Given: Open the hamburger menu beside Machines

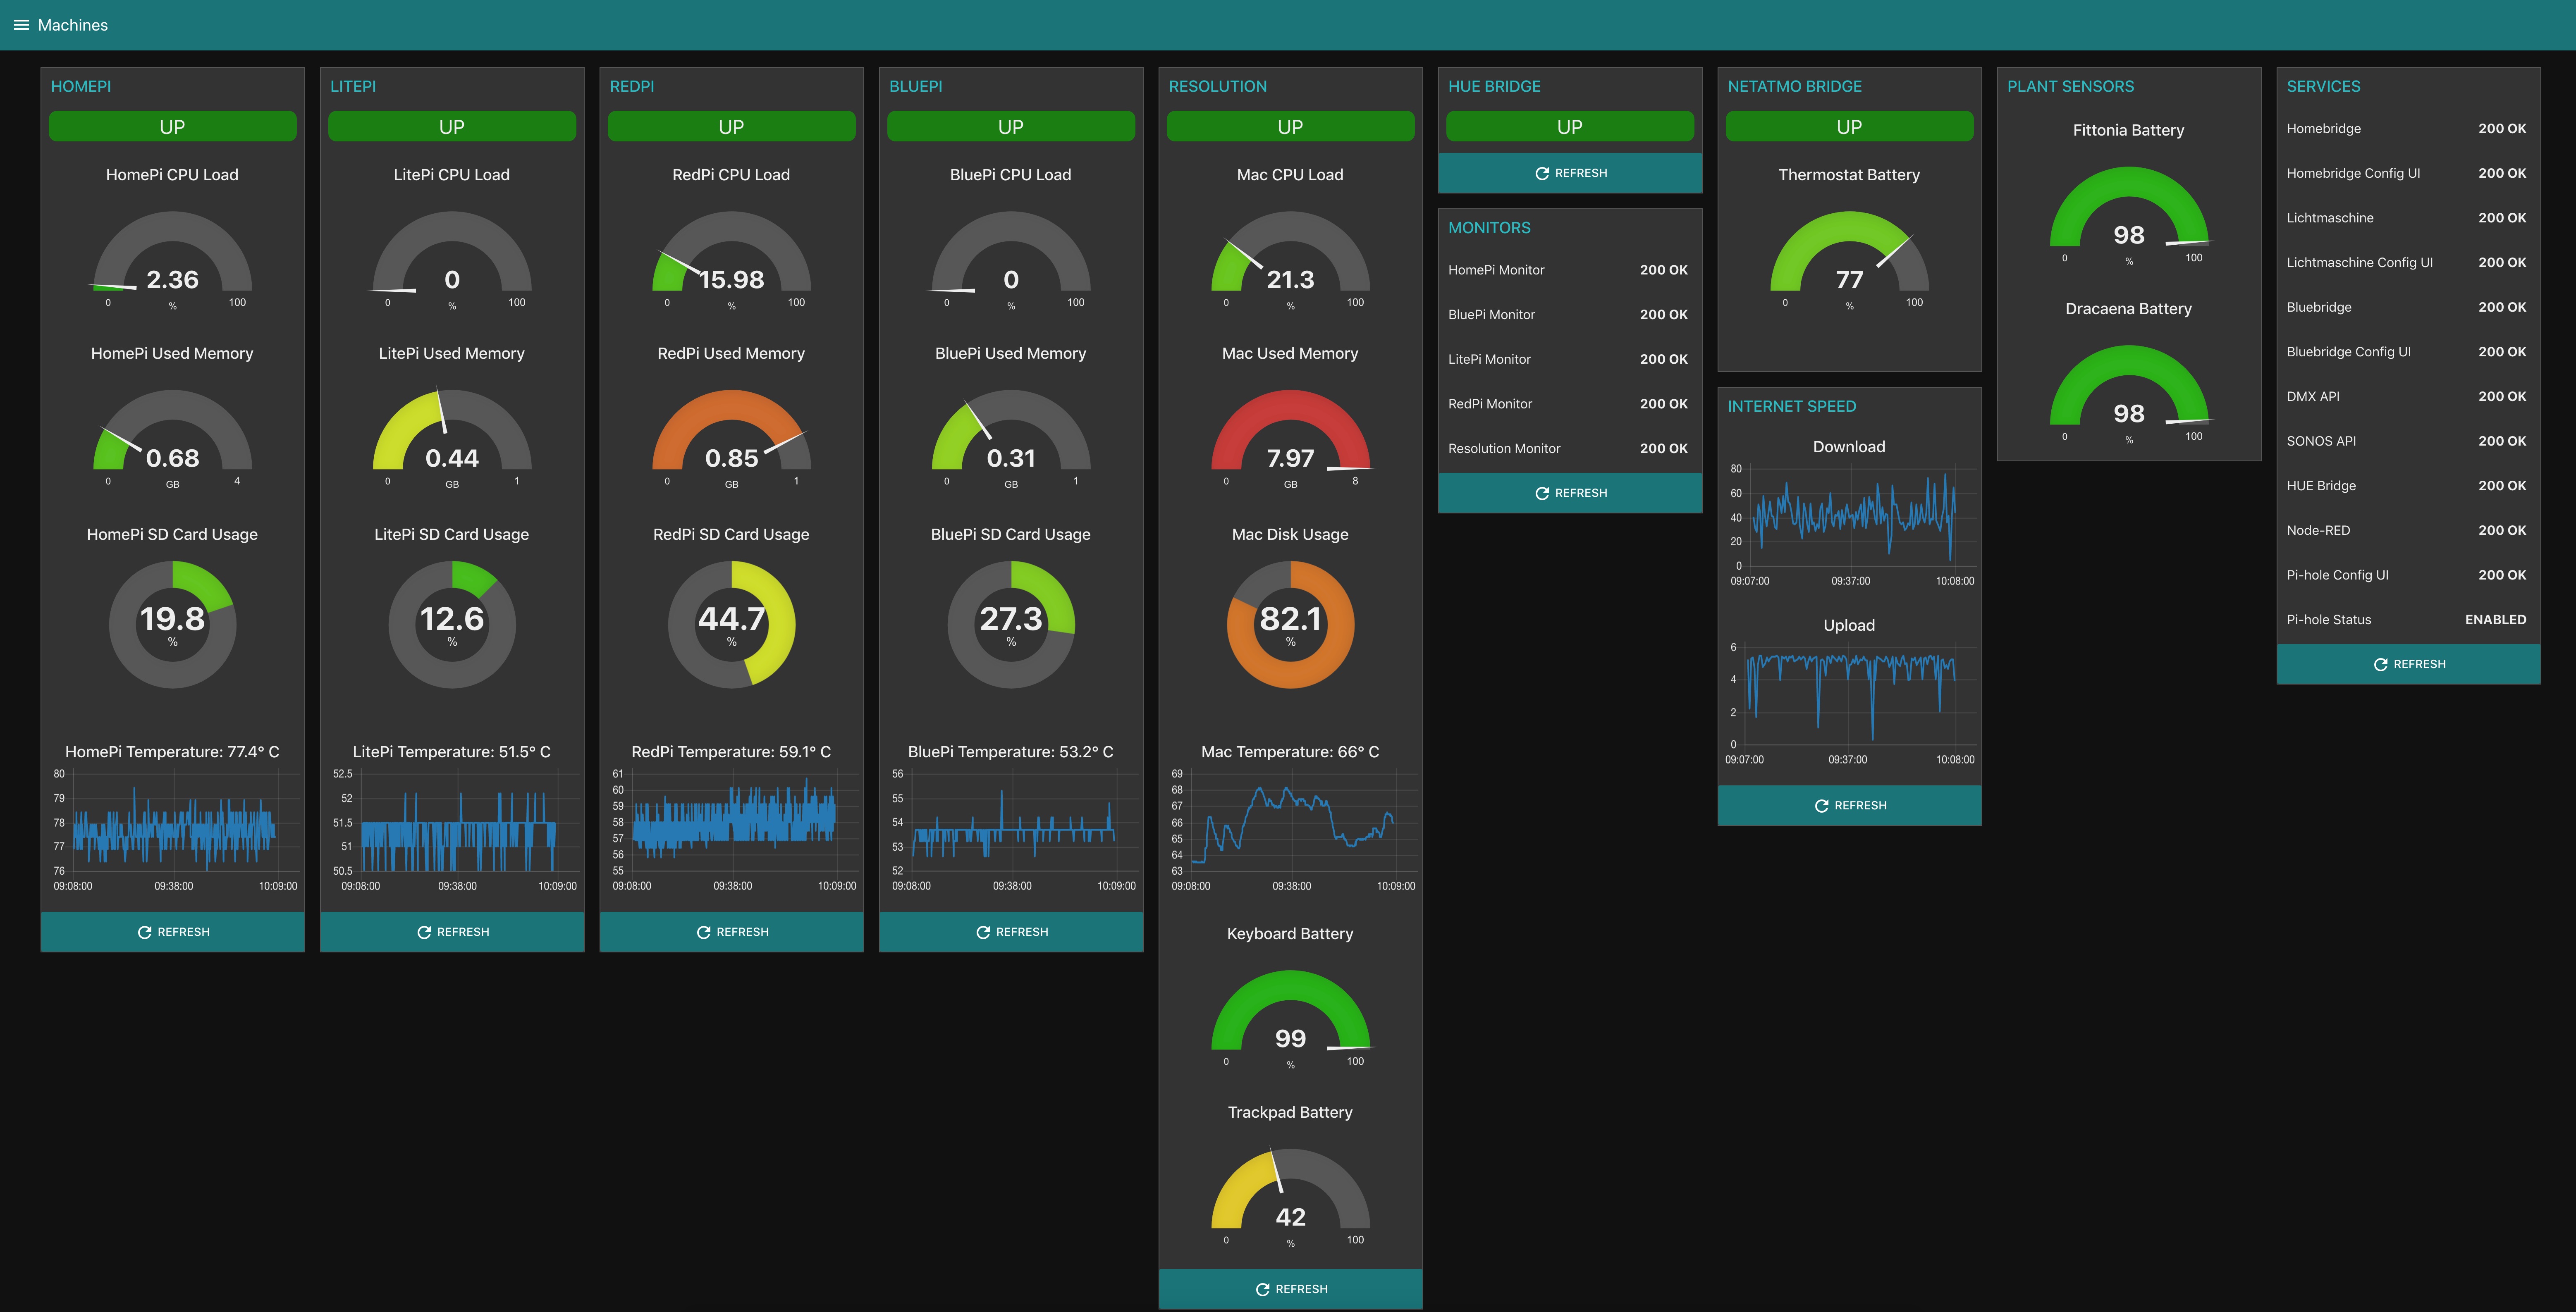Looking at the screenshot, I should click(x=21, y=25).
